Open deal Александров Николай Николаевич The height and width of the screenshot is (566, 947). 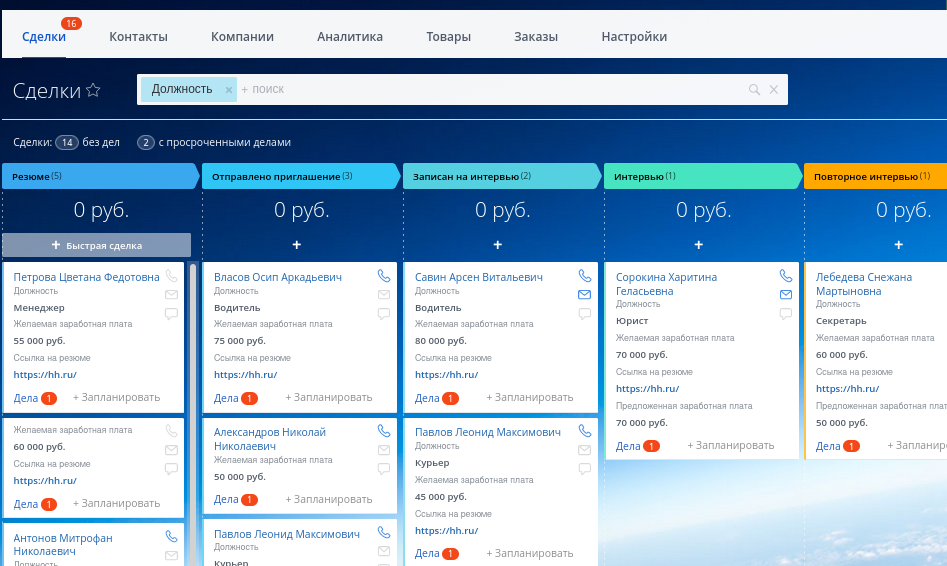tap(270, 439)
